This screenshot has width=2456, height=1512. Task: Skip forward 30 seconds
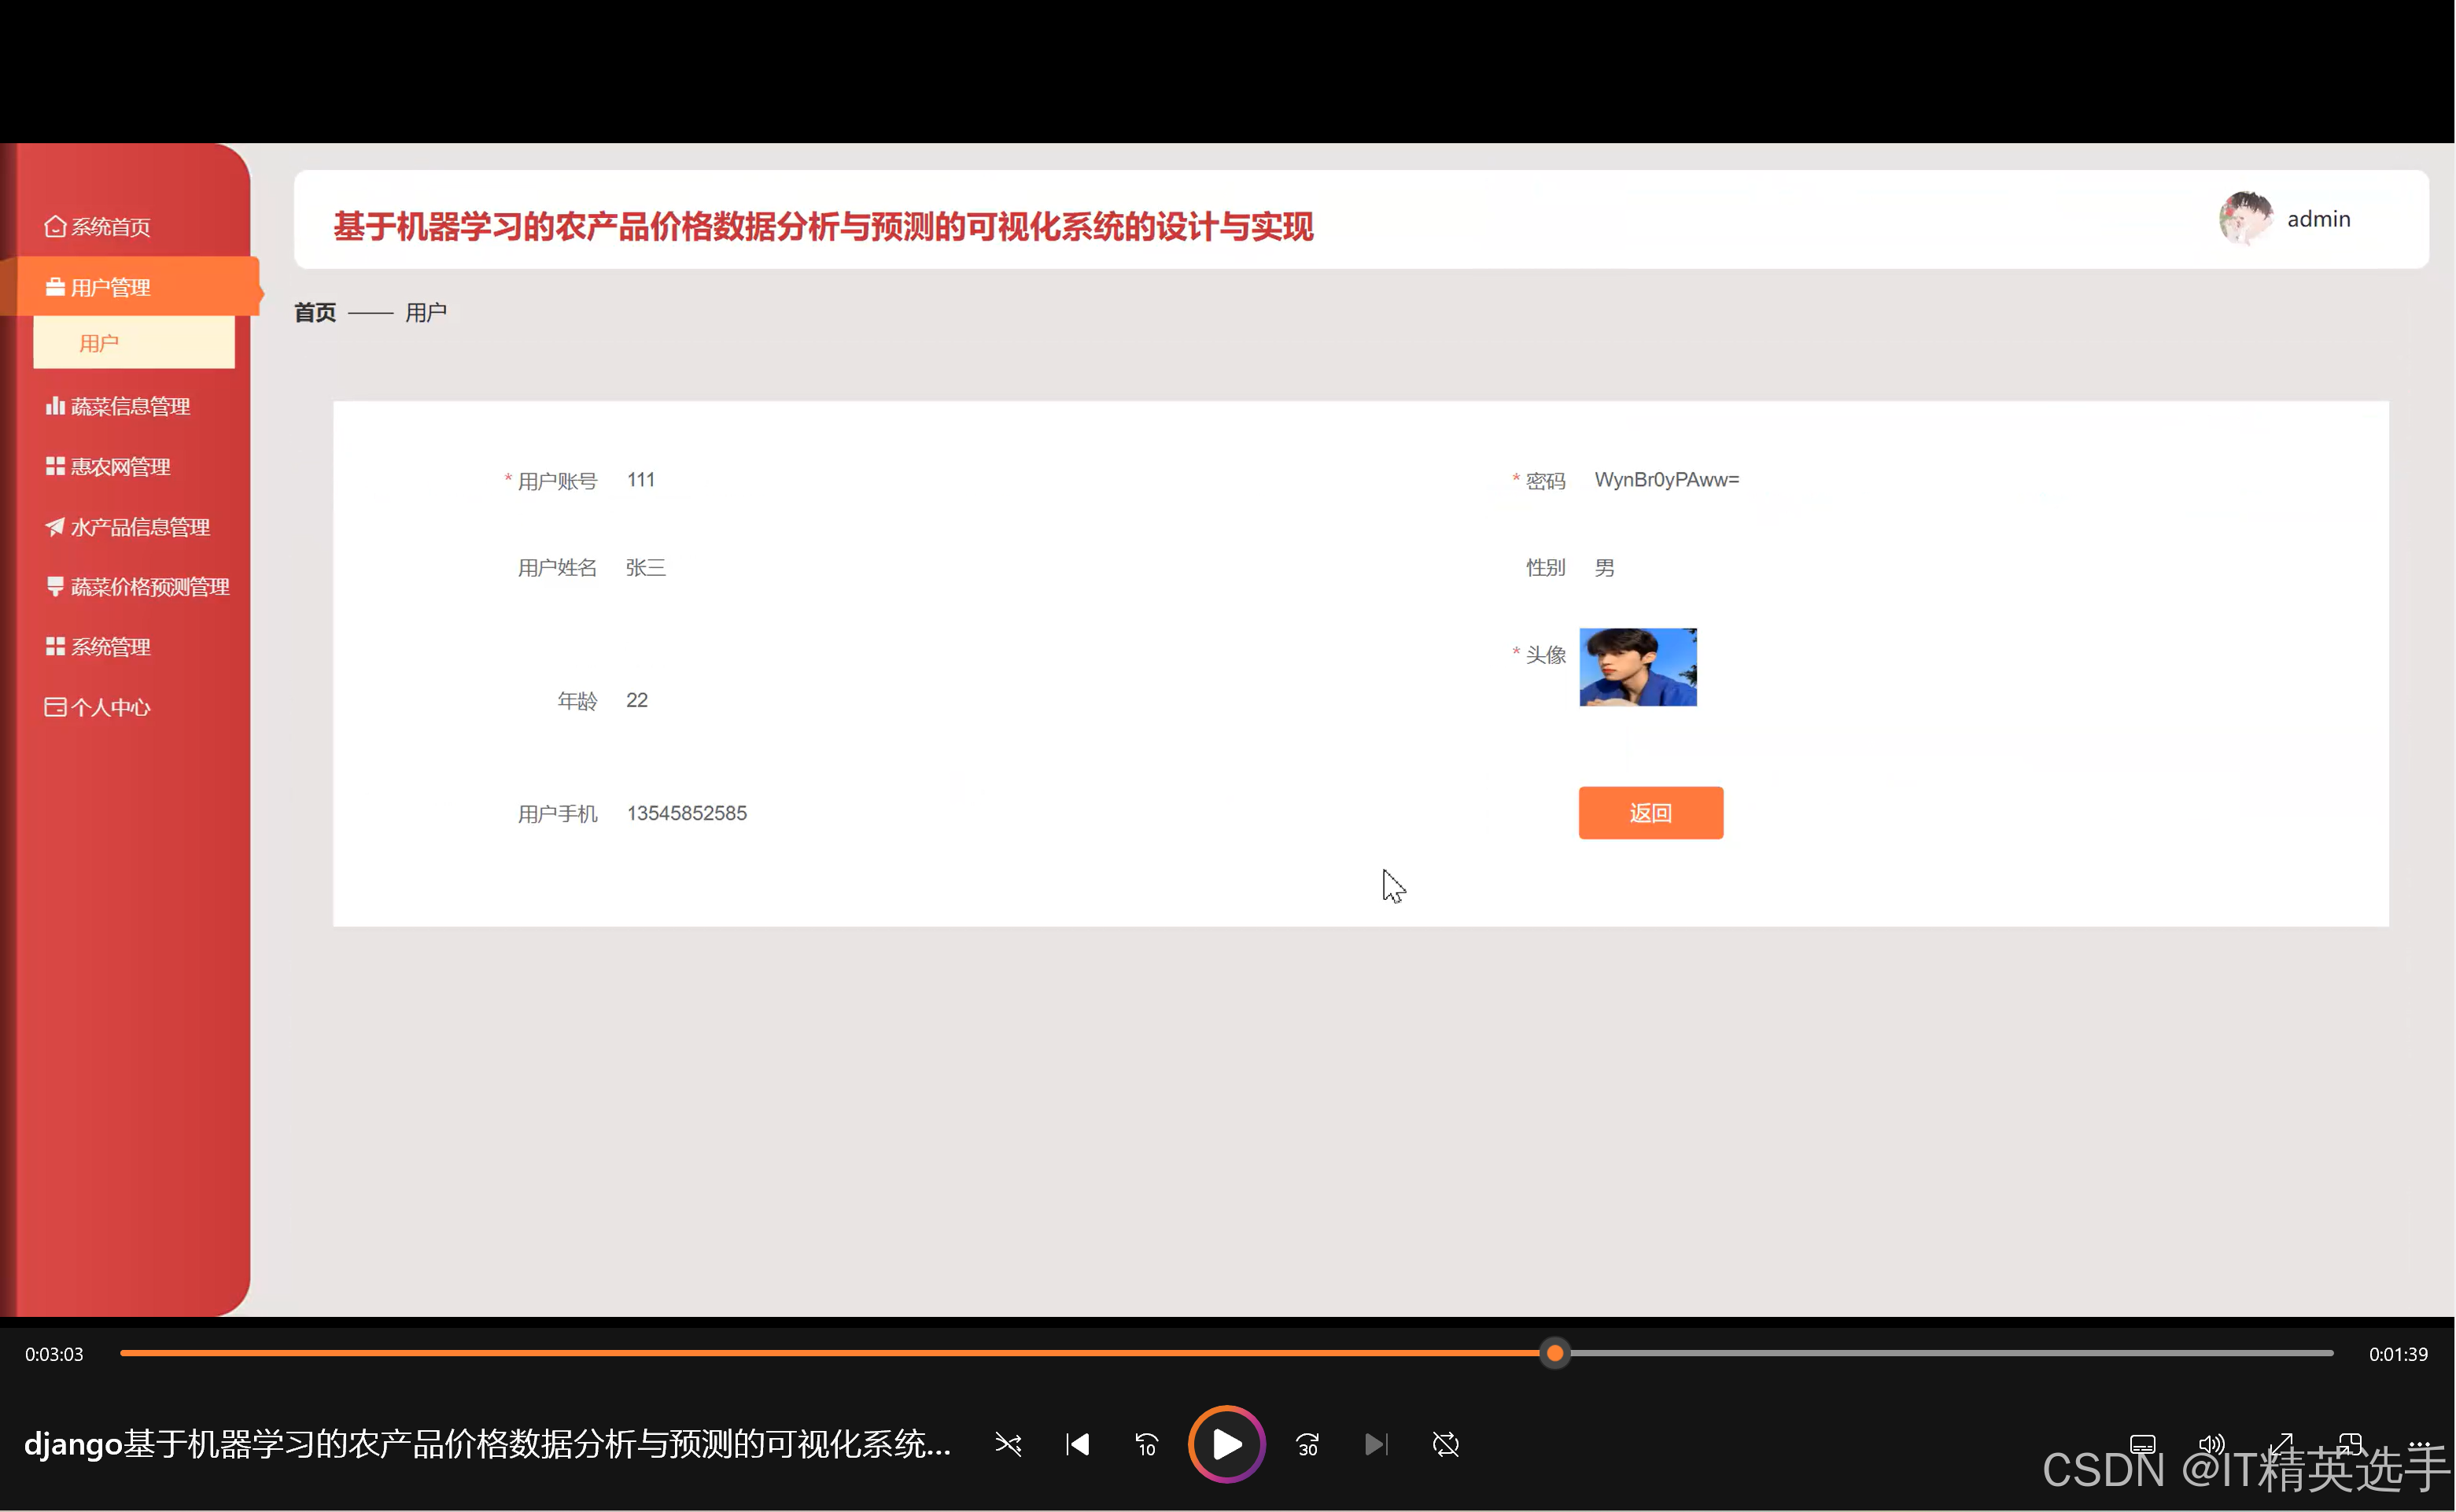tap(1307, 1444)
